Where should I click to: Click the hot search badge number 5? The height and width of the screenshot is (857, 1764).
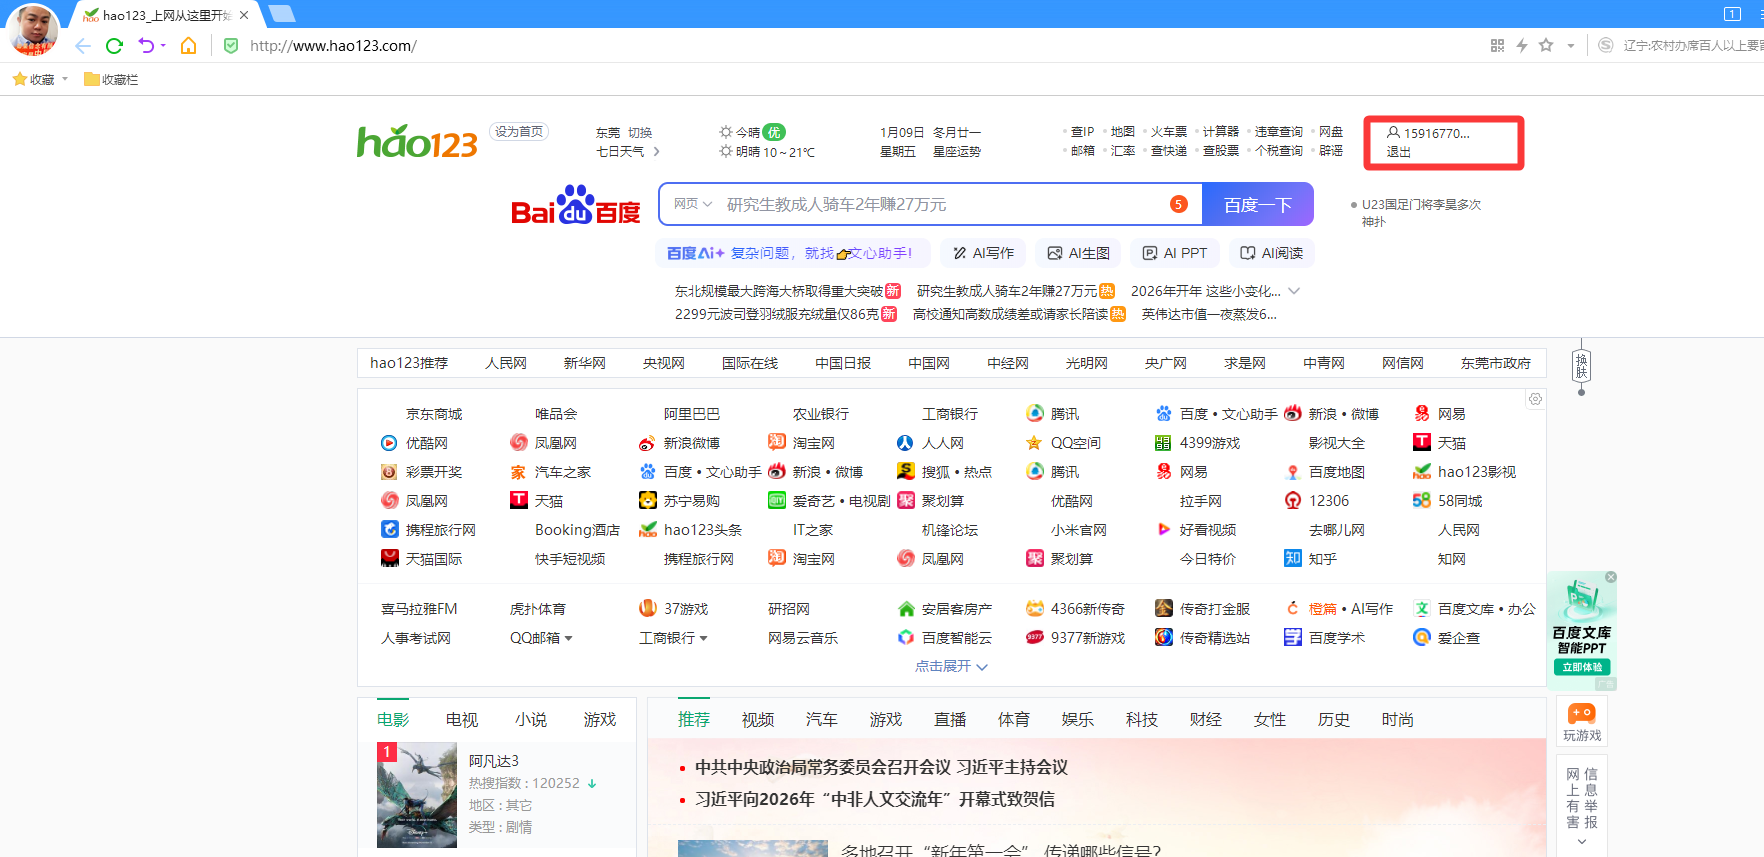pyautogui.click(x=1179, y=204)
